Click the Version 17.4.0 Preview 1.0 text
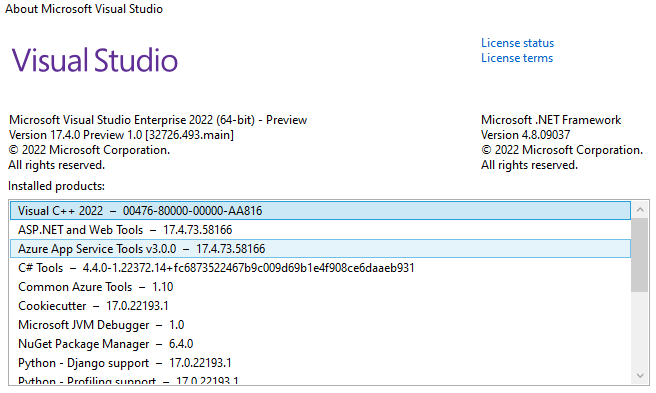Viewport: 656px width, 393px height. [x=121, y=135]
